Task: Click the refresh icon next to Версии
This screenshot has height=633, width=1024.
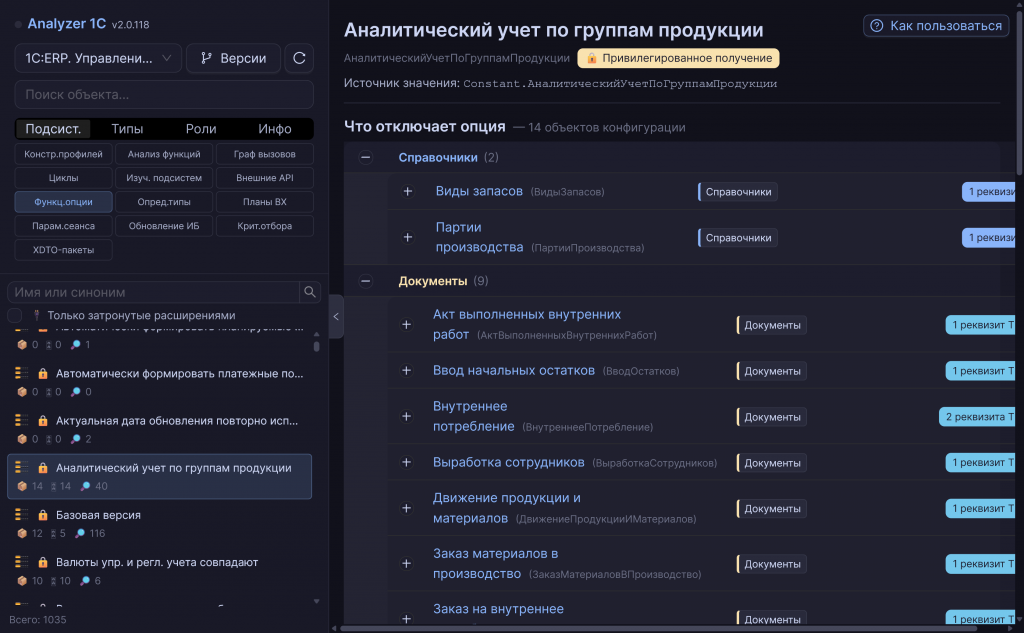Action: (299, 58)
